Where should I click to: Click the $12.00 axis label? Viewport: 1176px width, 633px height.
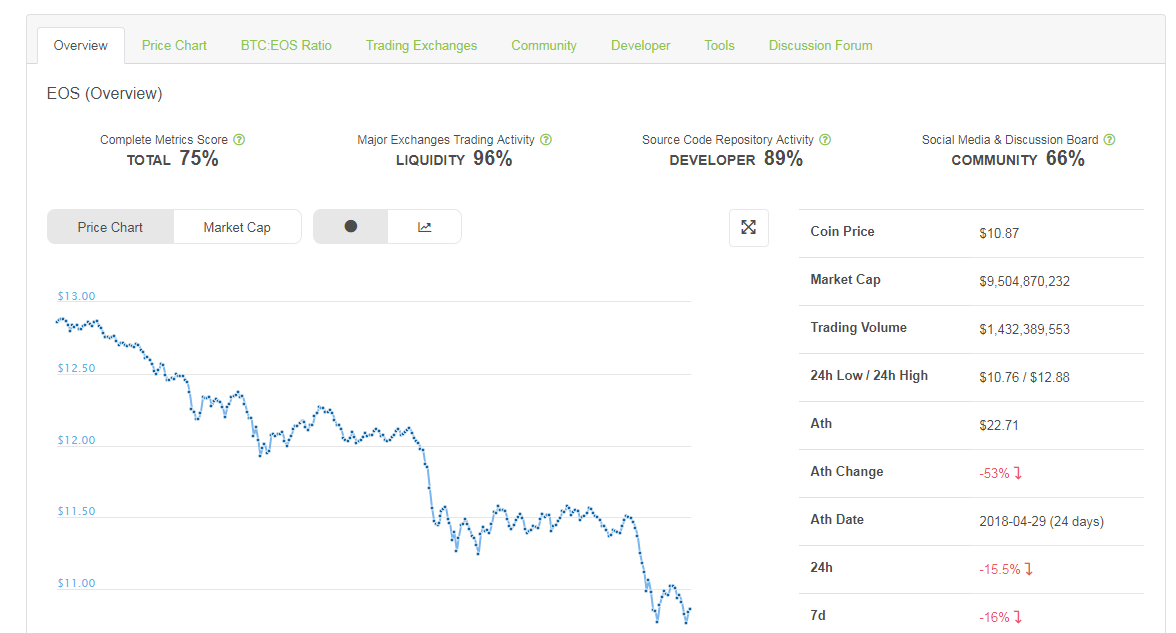click(x=76, y=440)
